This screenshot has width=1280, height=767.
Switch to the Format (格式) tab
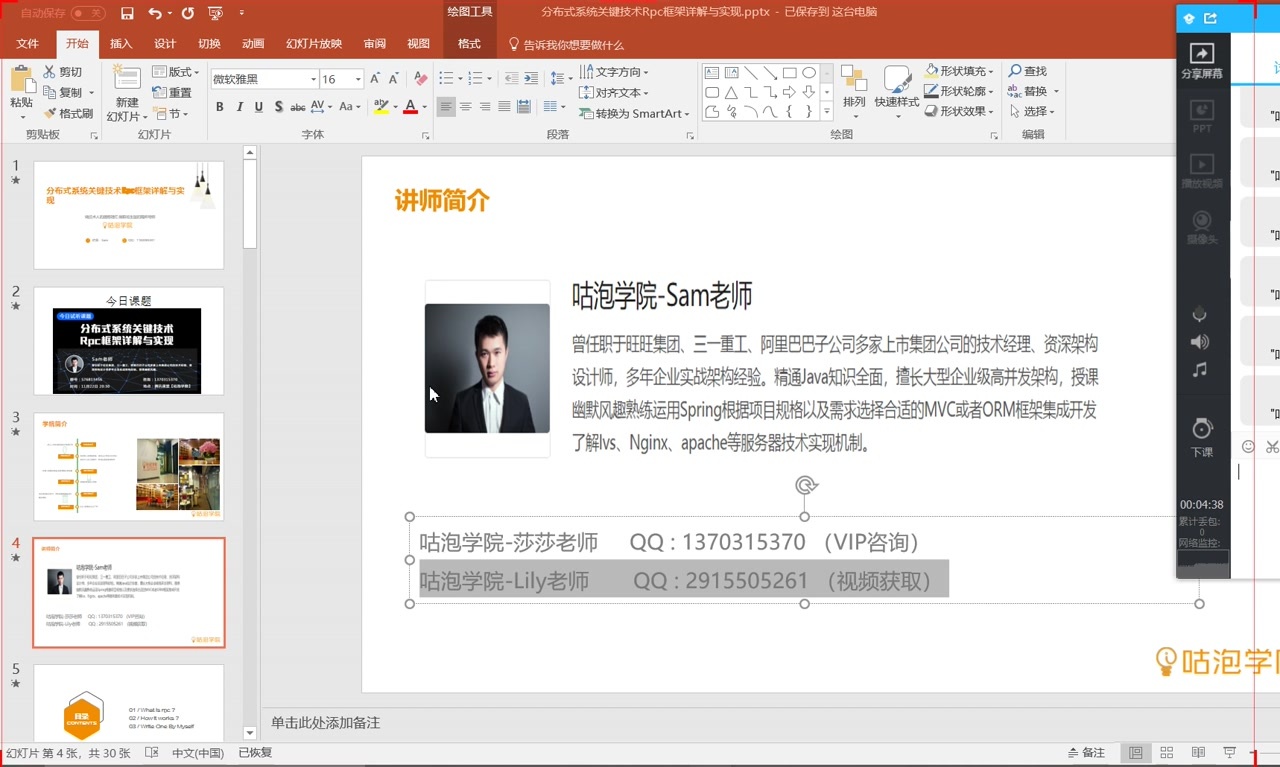pyautogui.click(x=469, y=44)
